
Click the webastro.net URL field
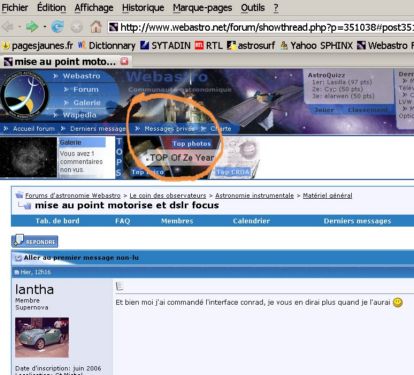pos(261,27)
